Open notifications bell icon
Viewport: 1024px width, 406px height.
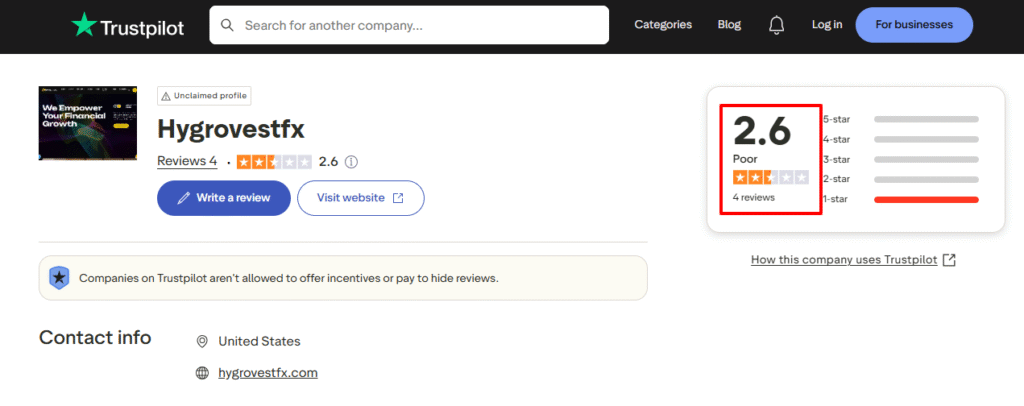[x=776, y=25]
